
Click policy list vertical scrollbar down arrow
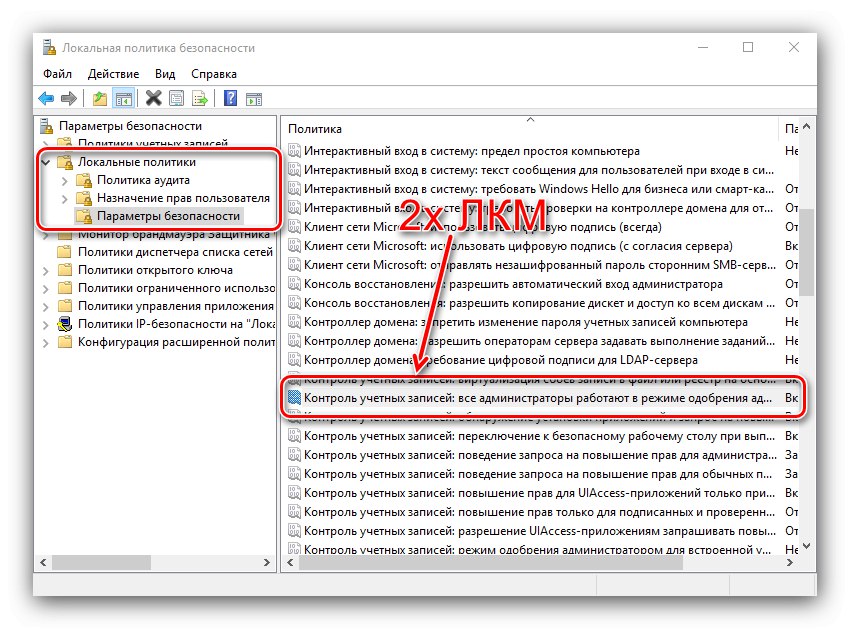click(807, 545)
